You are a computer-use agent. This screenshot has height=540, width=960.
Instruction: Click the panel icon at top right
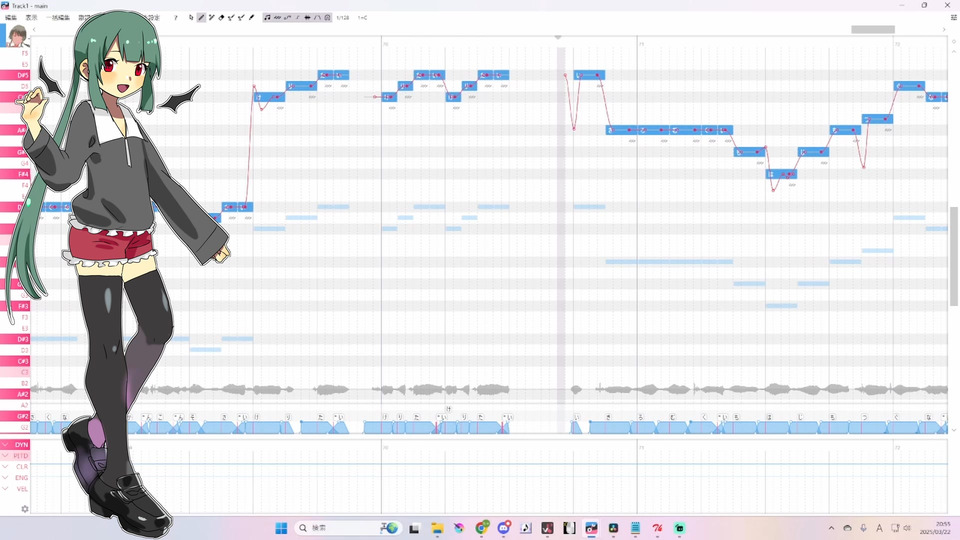tap(954, 18)
